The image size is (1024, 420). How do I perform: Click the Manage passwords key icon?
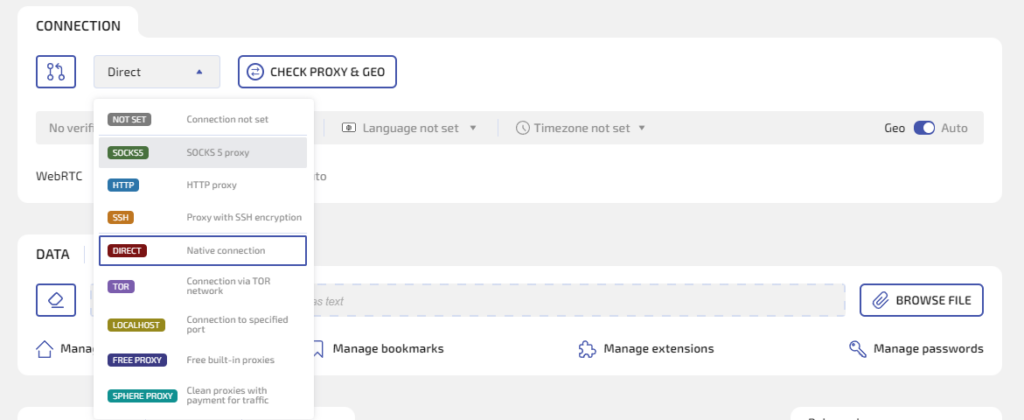pos(857,349)
